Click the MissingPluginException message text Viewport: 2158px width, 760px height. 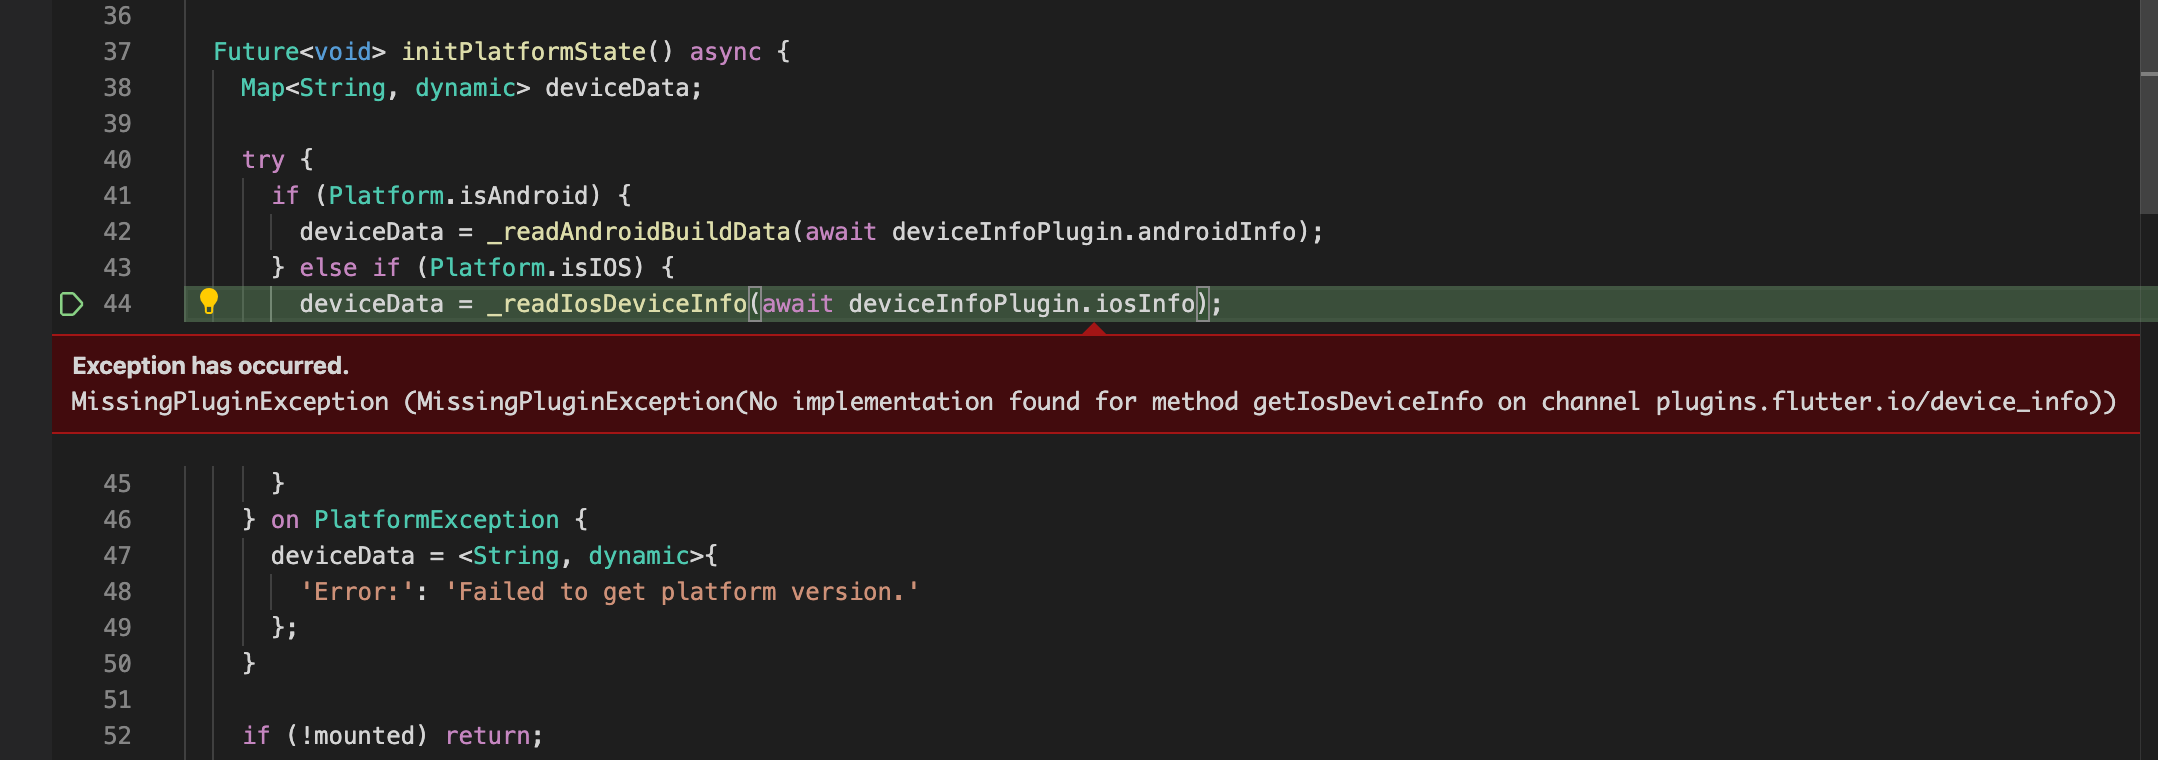1094,402
